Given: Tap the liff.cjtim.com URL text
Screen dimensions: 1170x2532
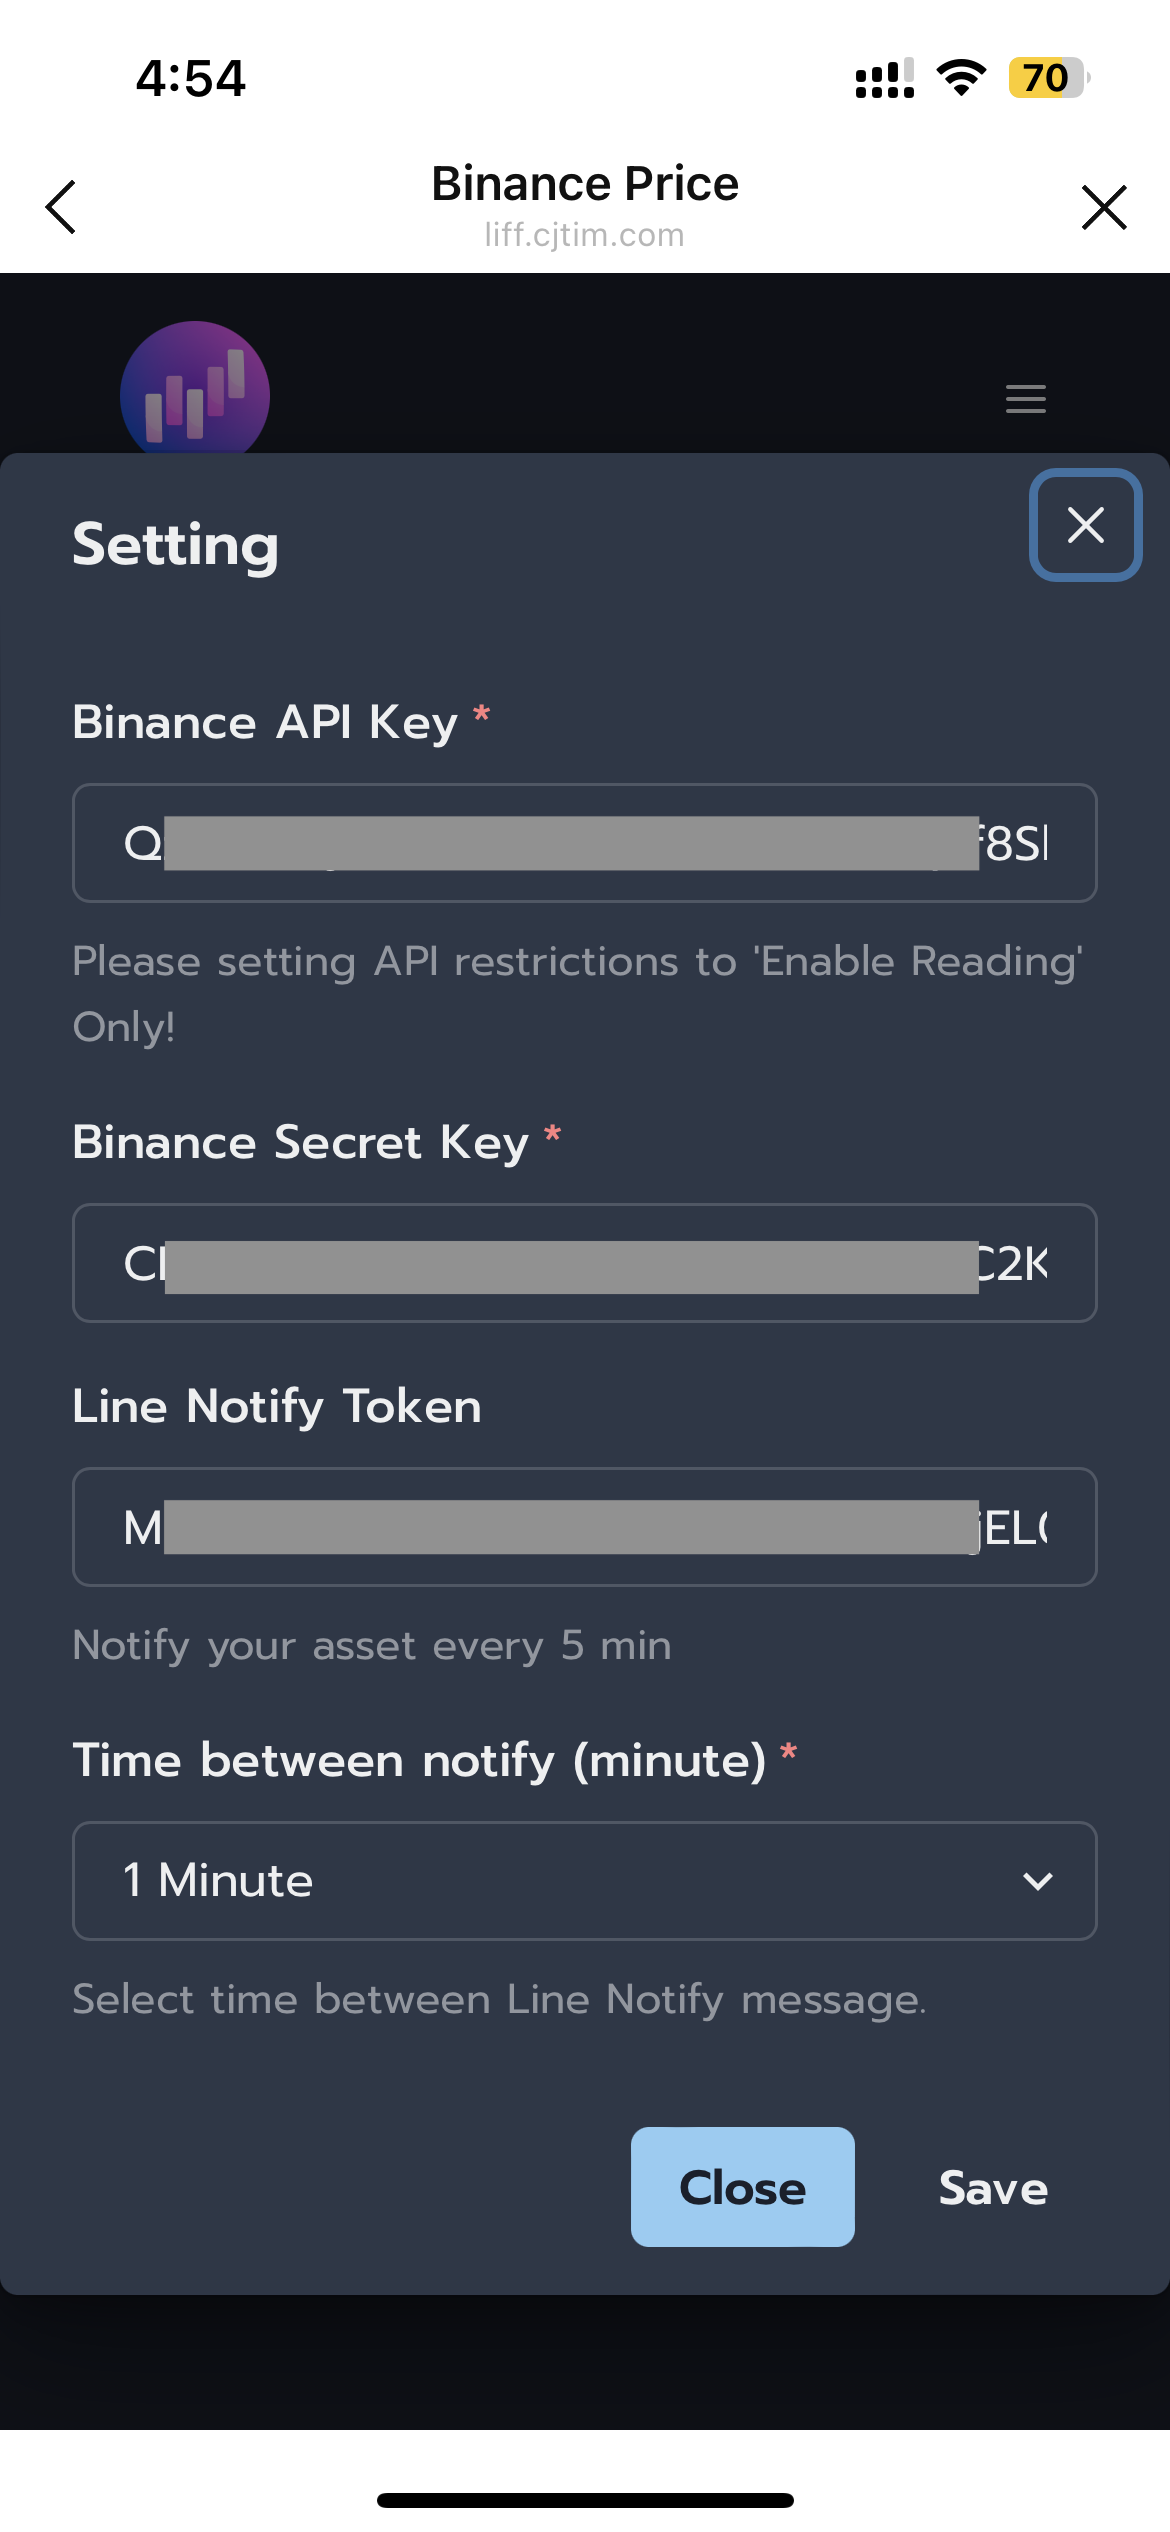Looking at the screenshot, I should (584, 235).
